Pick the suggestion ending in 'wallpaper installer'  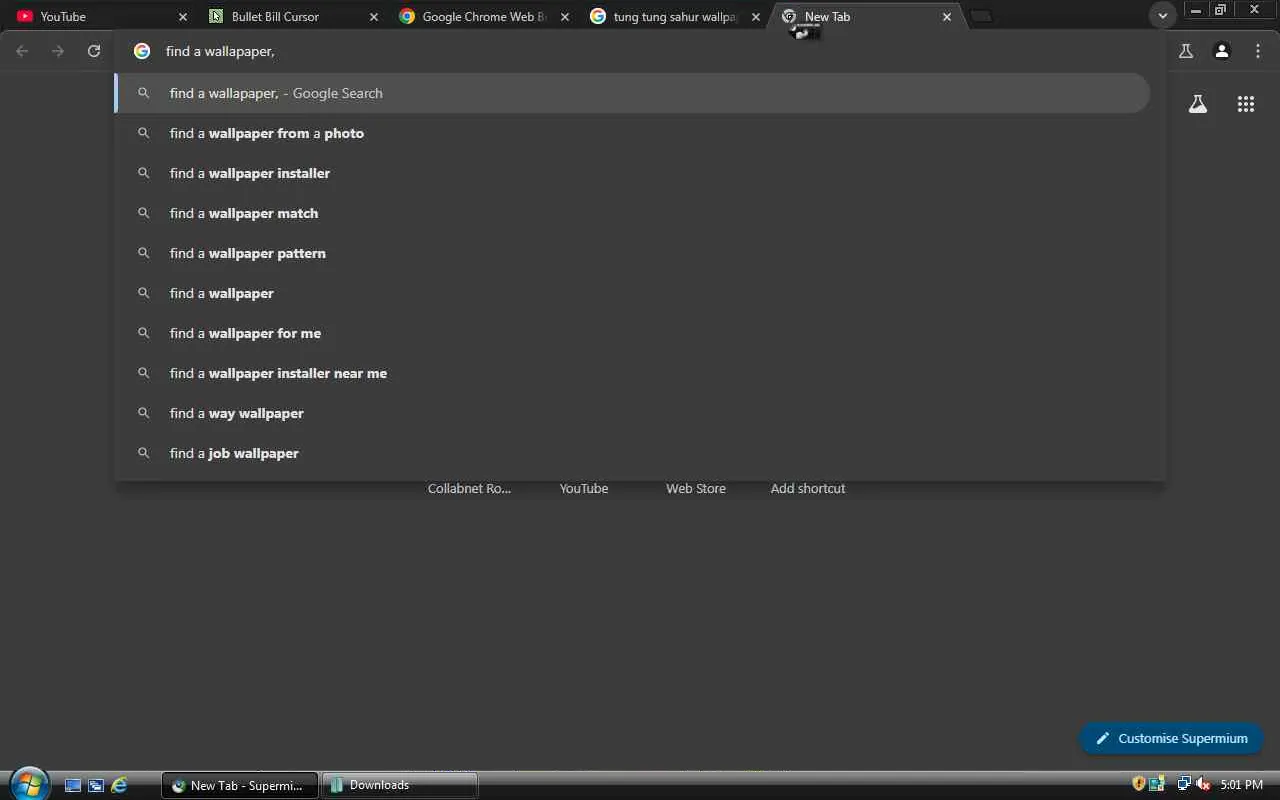coord(632,173)
